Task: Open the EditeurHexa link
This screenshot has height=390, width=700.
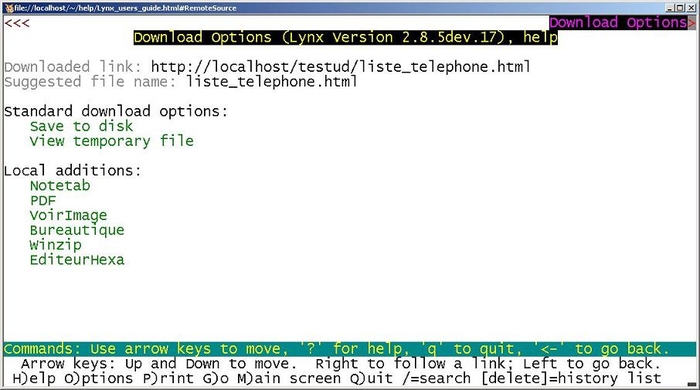Action: click(x=77, y=260)
